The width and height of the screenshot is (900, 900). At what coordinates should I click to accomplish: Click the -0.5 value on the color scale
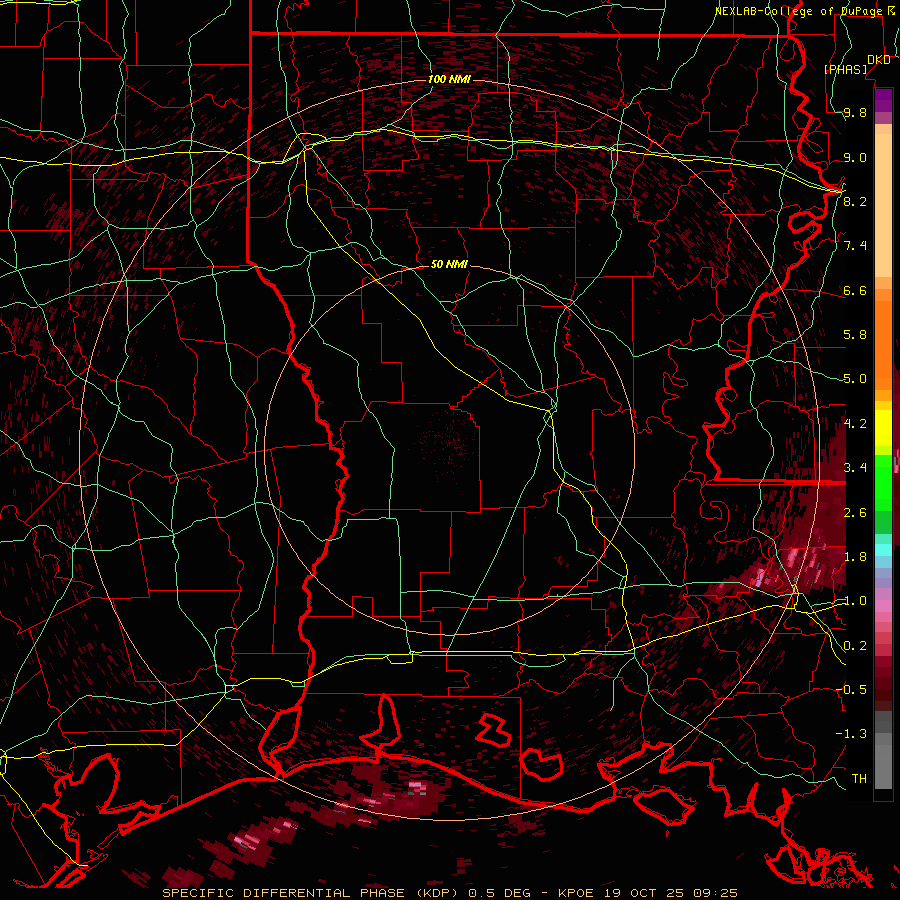(850, 690)
